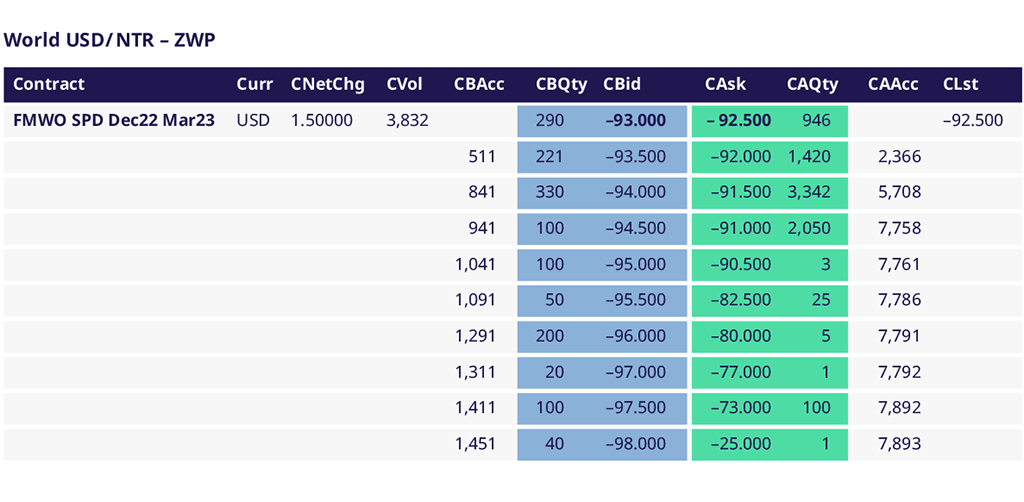Select ask quantity 3,342 cell
Screen dimensions: 1024x502
(809, 193)
